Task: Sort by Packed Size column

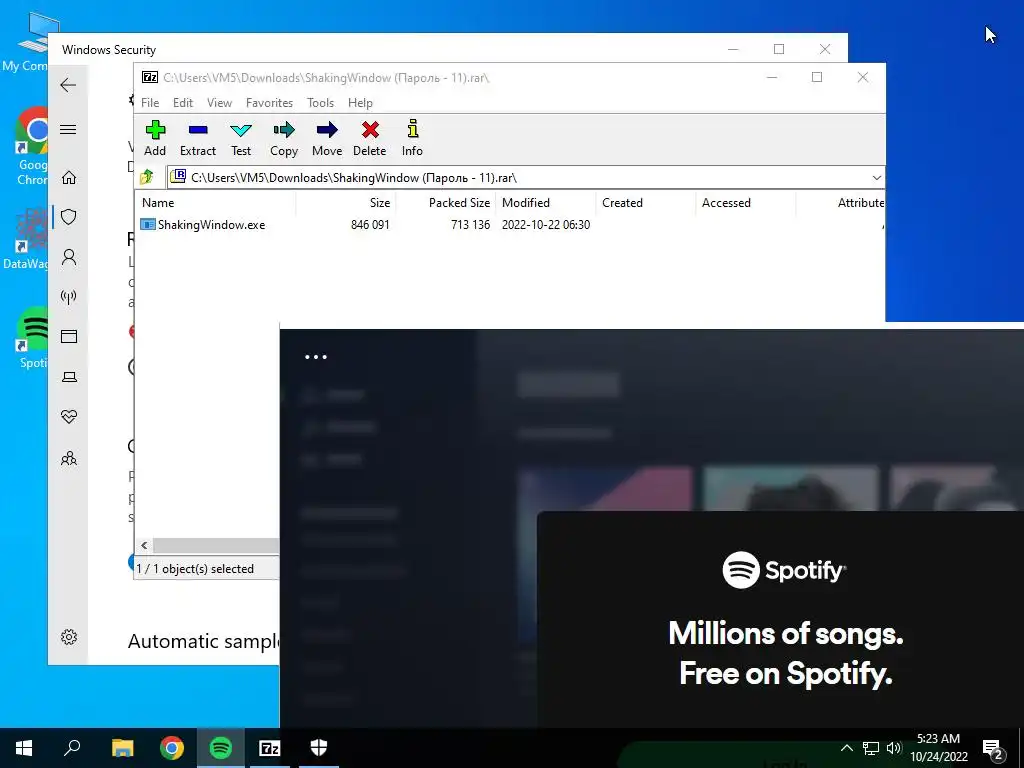Action: click(x=446, y=202)
